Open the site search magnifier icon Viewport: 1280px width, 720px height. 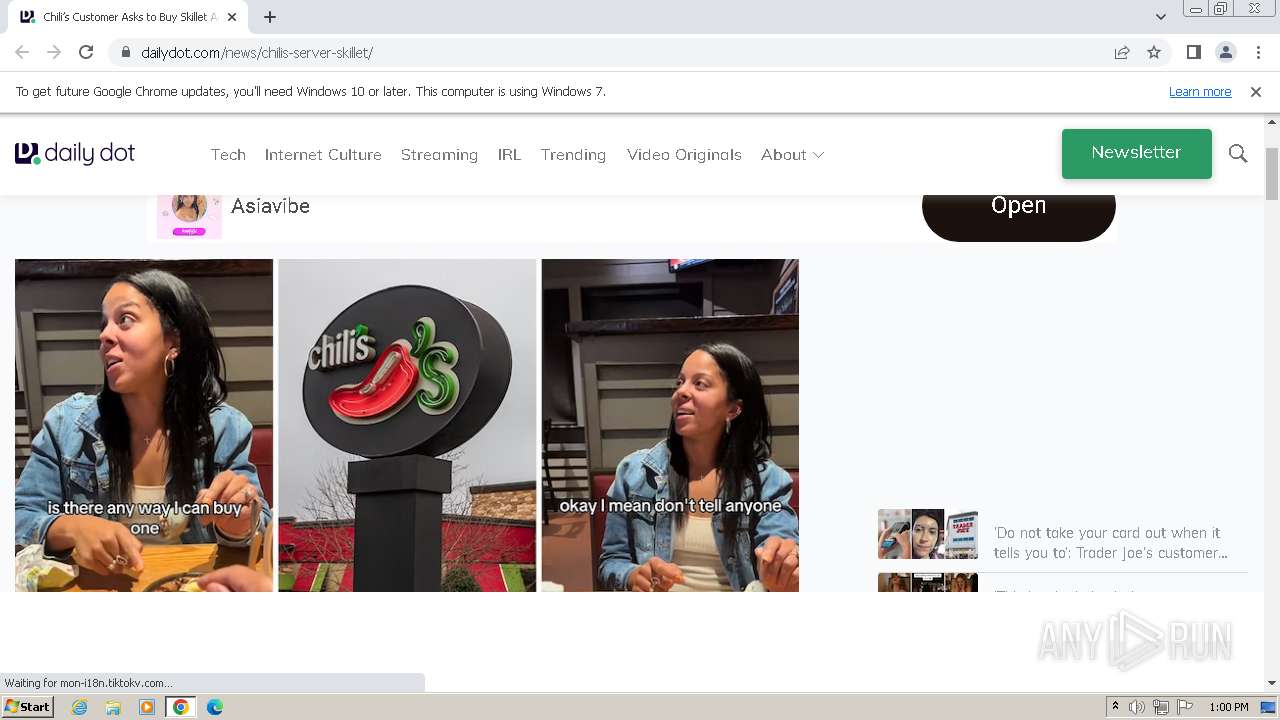click(1238, 153)
